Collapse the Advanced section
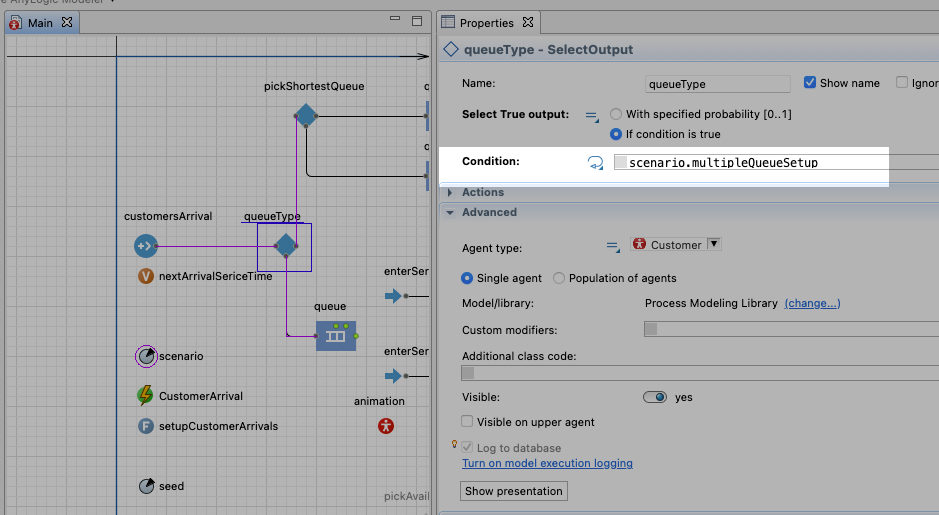The width and height of the screenshot is (939, 515). click(x=450, y=212)
